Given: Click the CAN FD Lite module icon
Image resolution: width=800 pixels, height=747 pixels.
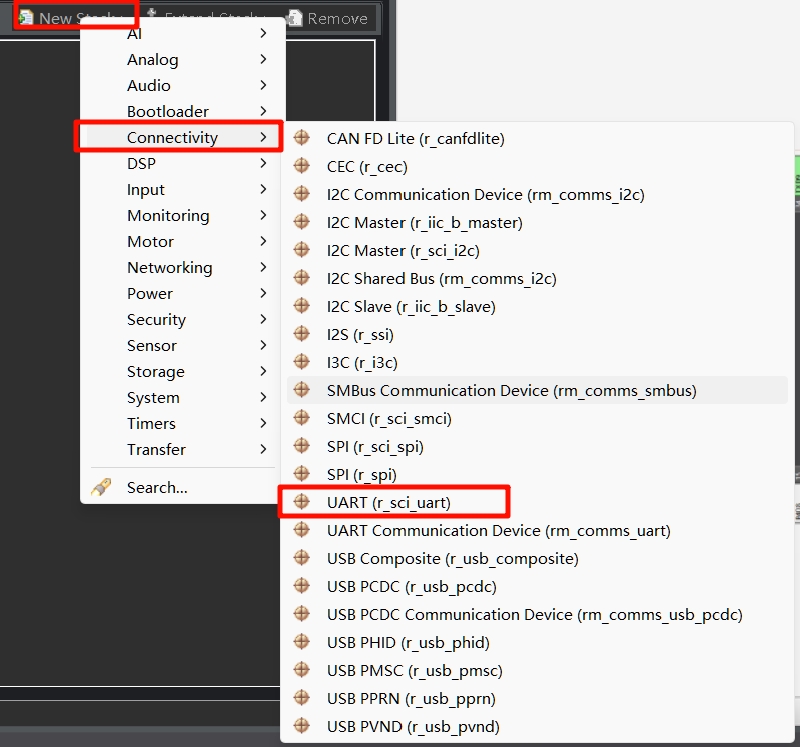Looking at the screenshot, I should click(301, 138).
